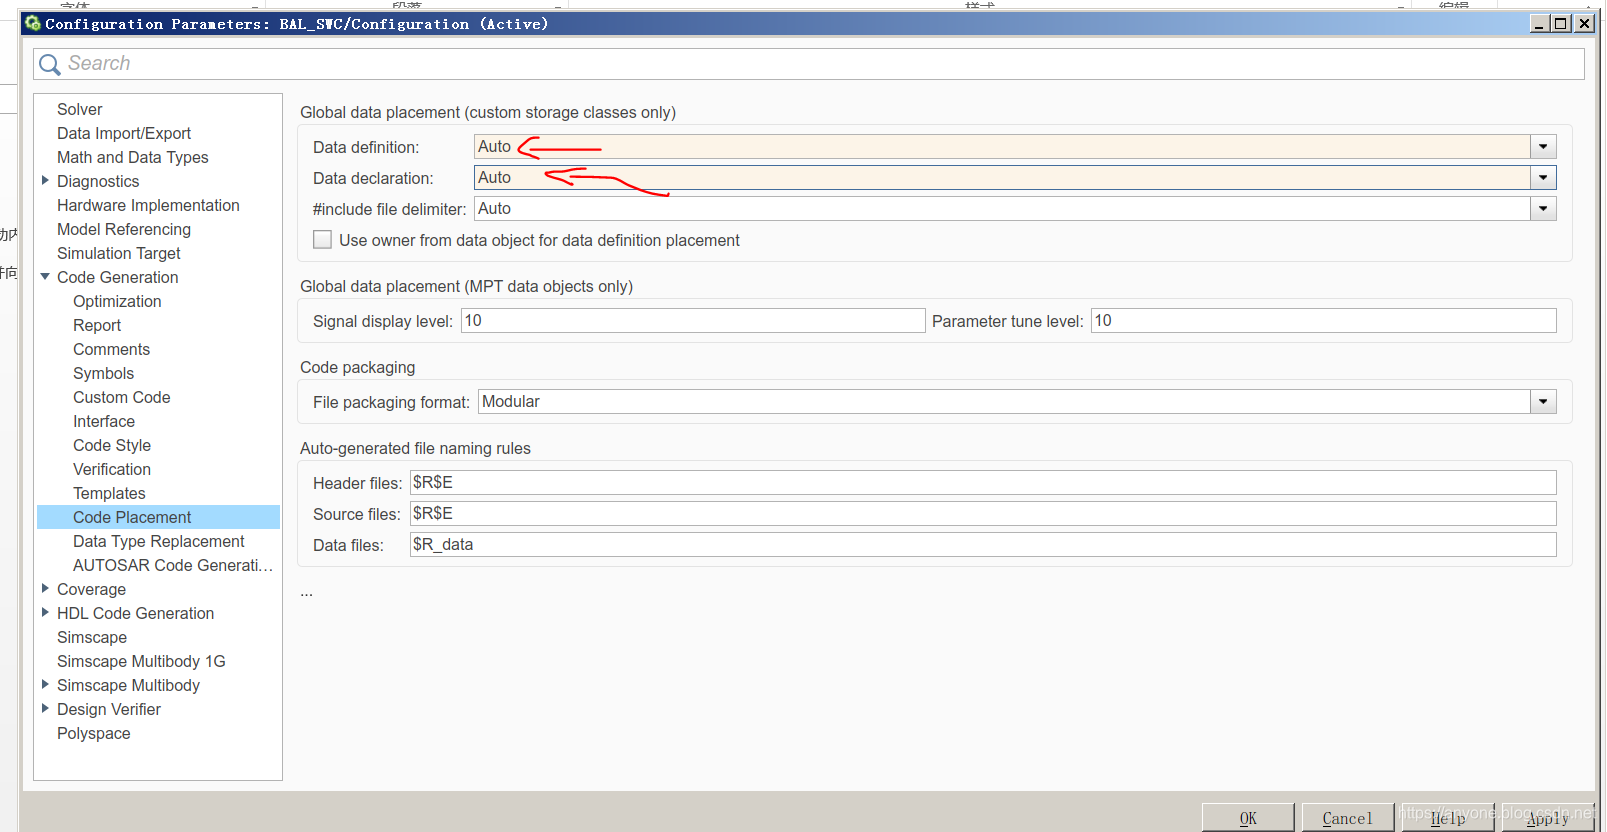Image resolution: width=1607 pixels, height=832 pixels.
Task: Open Code Style settings
Action: click(x=112, y=445)
